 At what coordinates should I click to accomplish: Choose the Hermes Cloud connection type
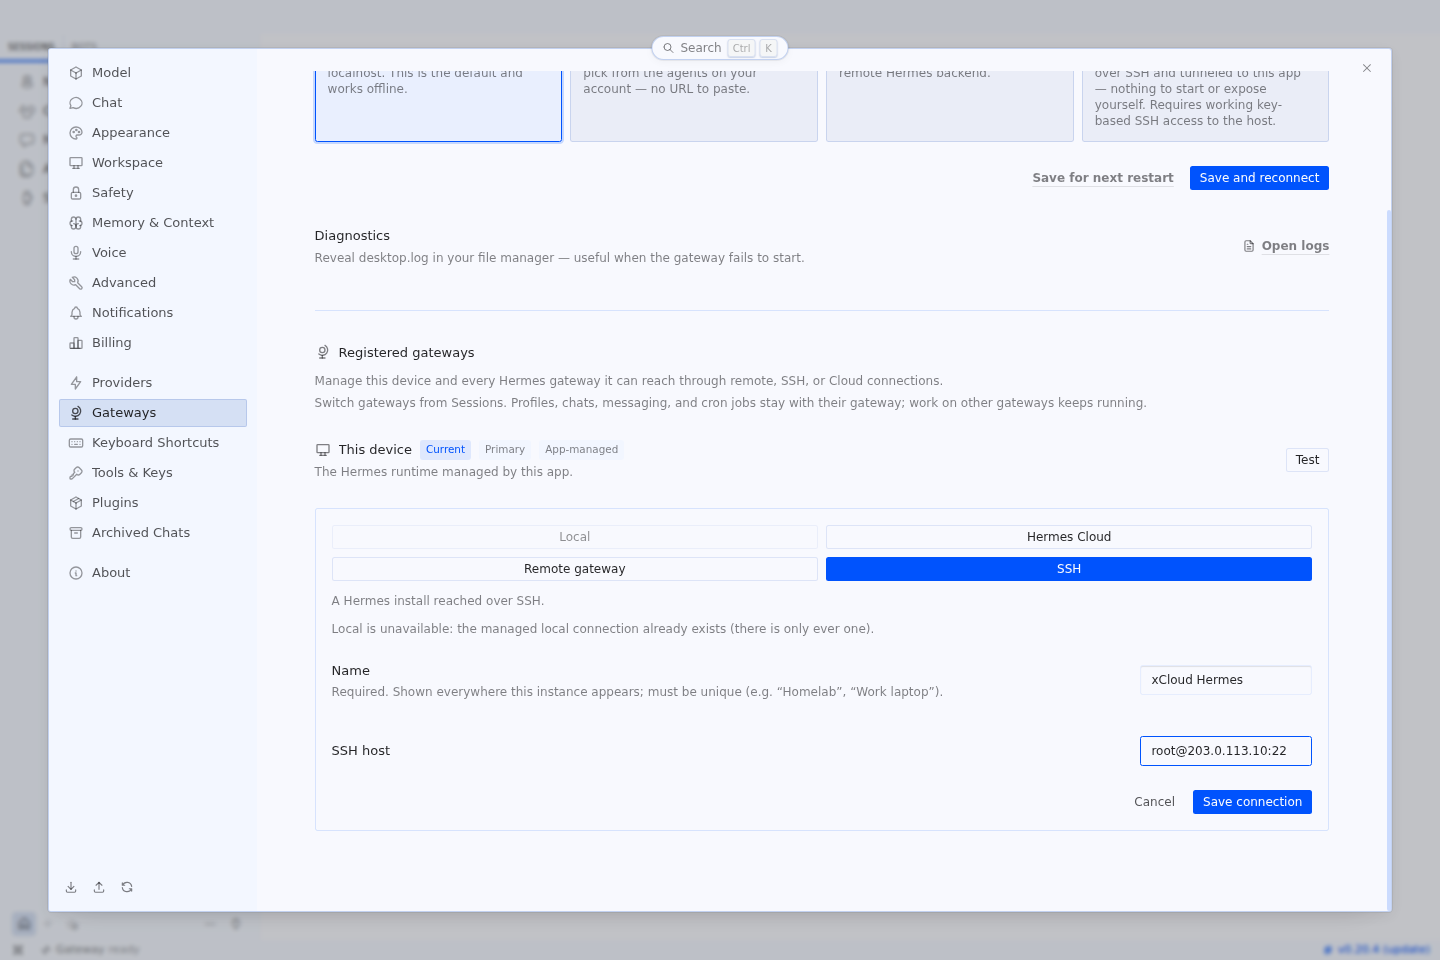point(1069,537)
